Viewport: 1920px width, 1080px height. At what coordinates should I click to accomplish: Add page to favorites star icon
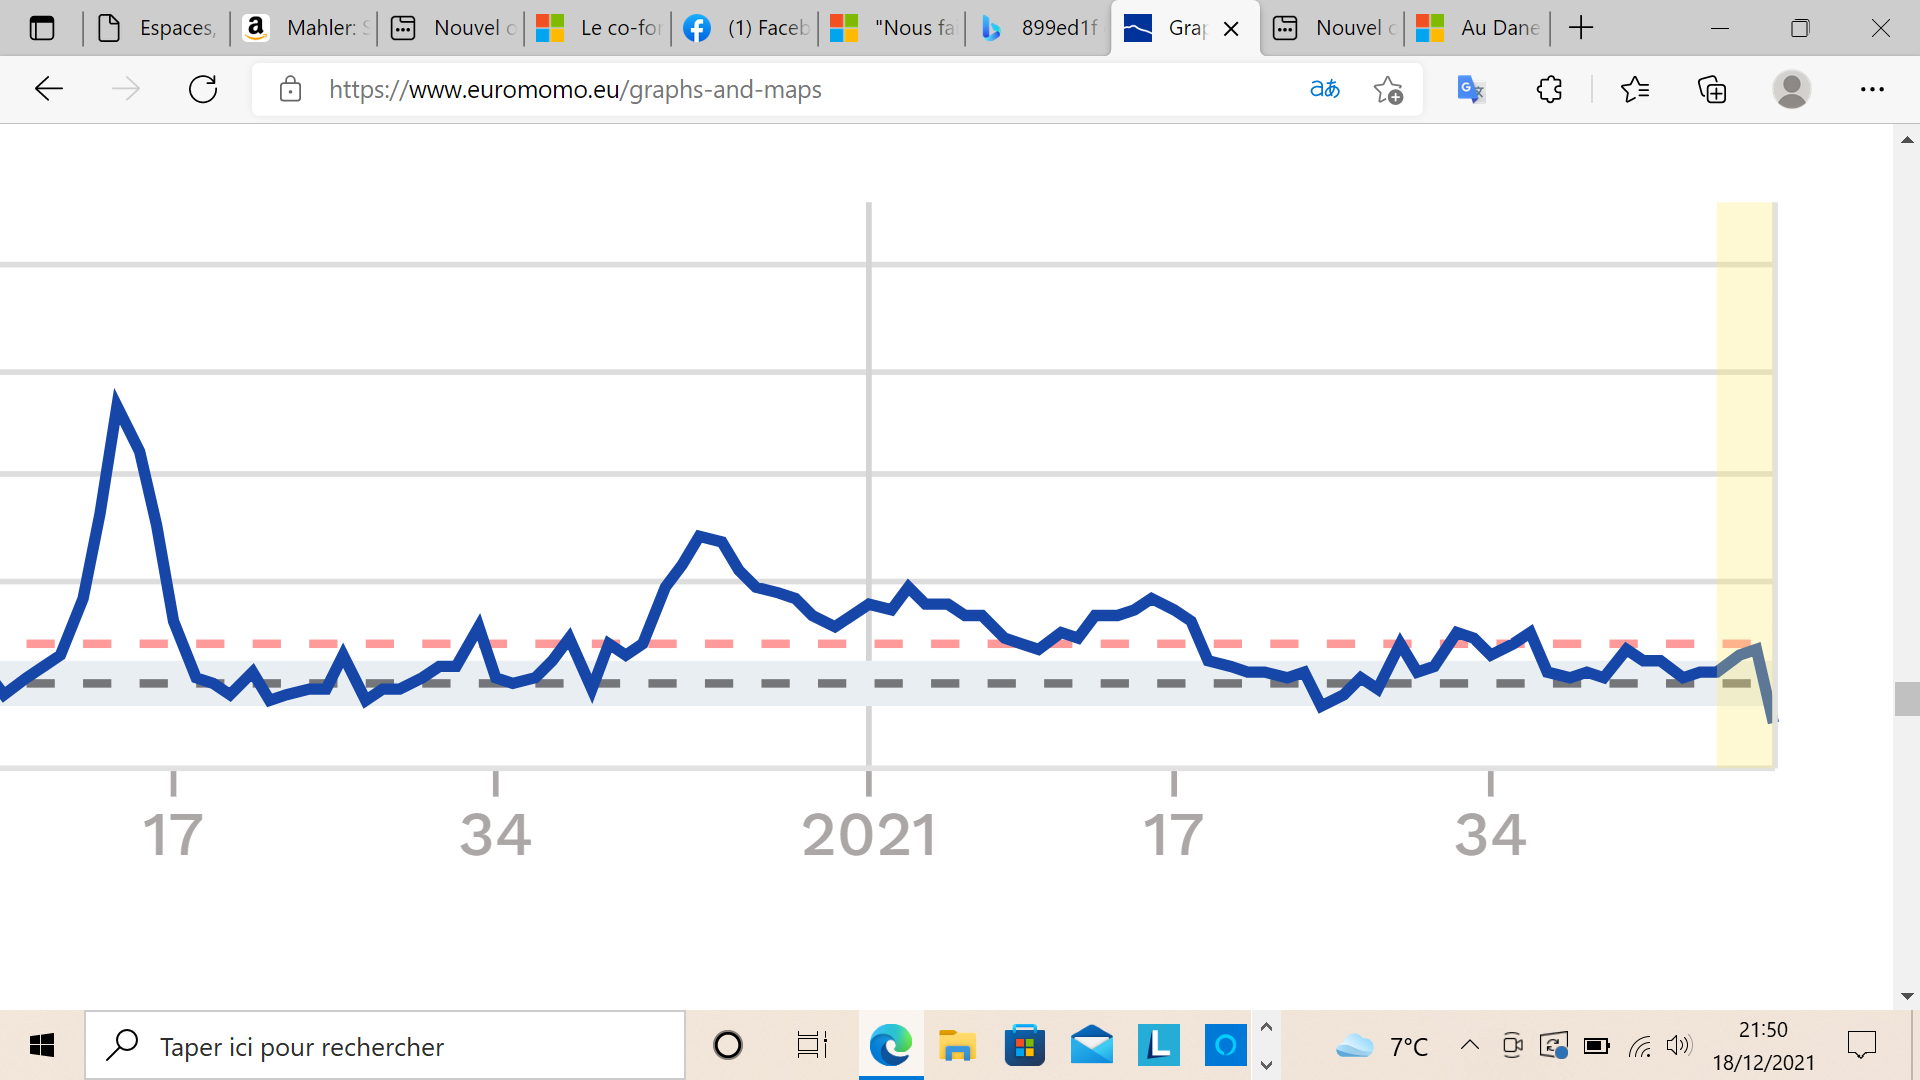click(x=1388, y=89)
